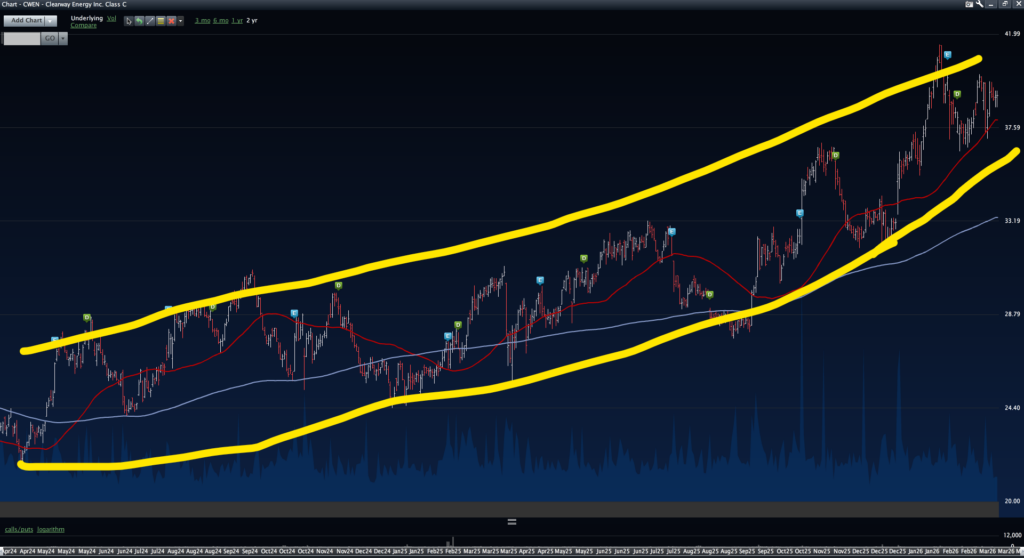Toggle the calls/puts display link
The image size is (1024, 558).
tap(17, 529)
